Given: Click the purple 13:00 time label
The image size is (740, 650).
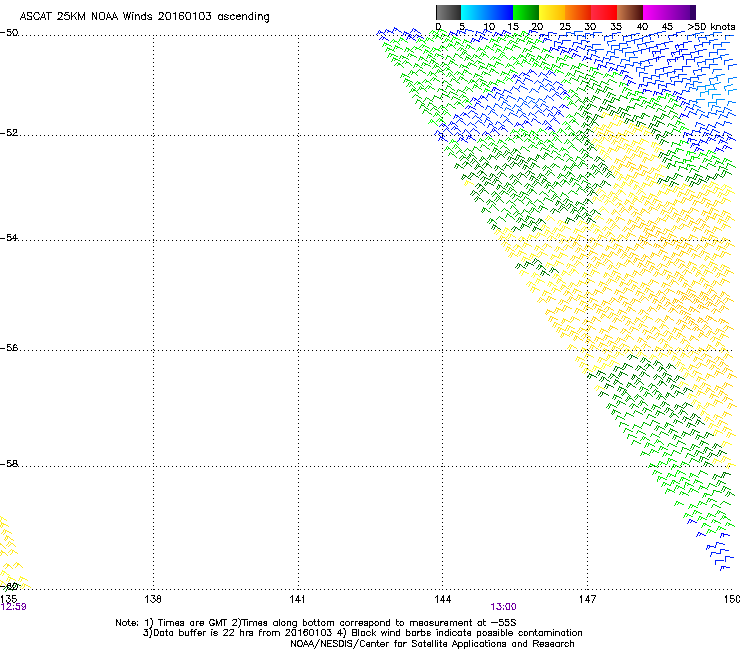Looking at the screenshot, I should [x=503, y=607].
